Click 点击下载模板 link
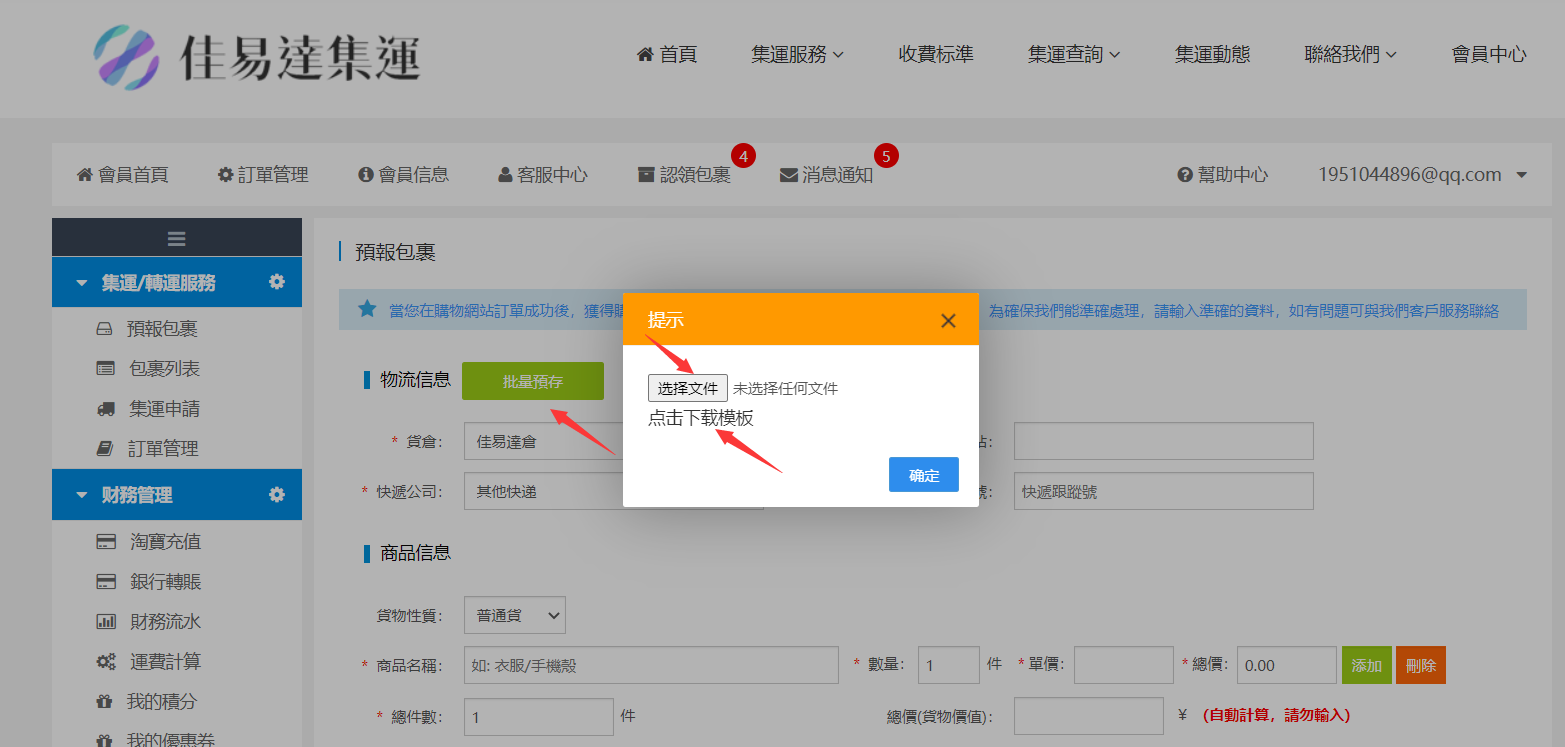Image resolution: width=1565 pixels, height=747 pixels. pos(701,418)
